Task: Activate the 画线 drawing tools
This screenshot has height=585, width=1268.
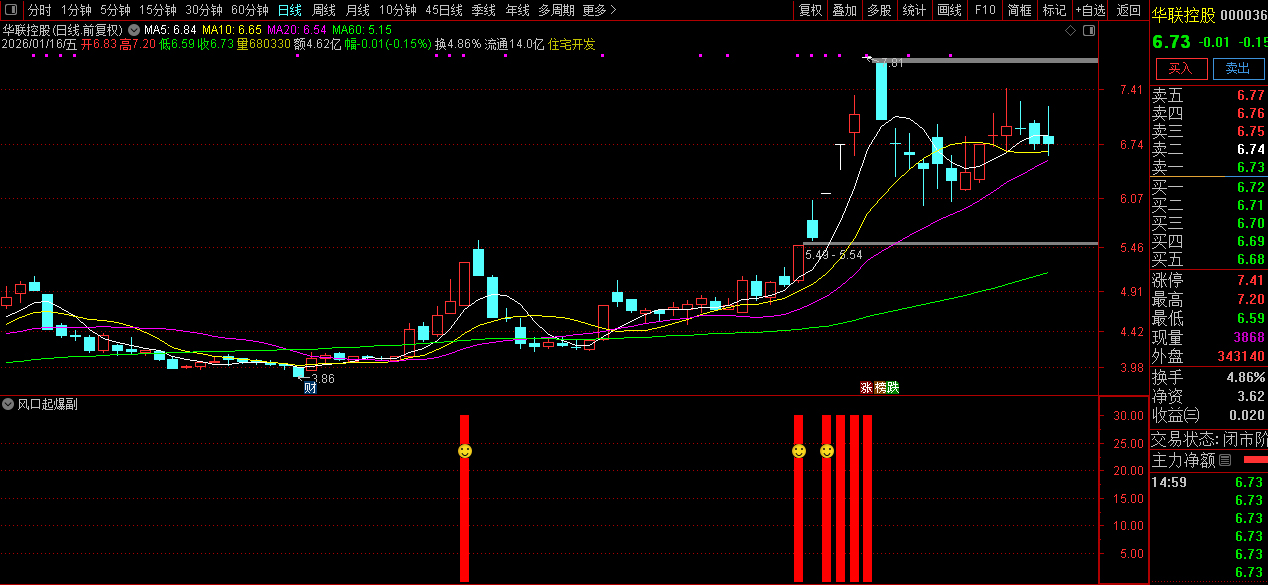Action: pos(949,10)
